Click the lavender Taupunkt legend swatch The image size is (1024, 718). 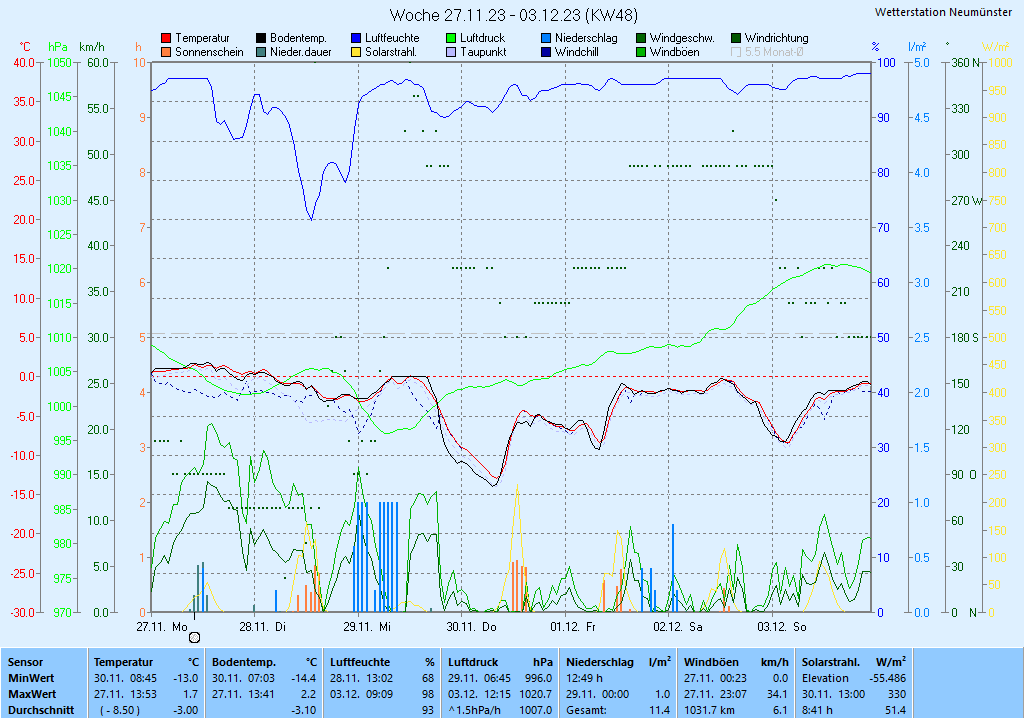[451, 52]
